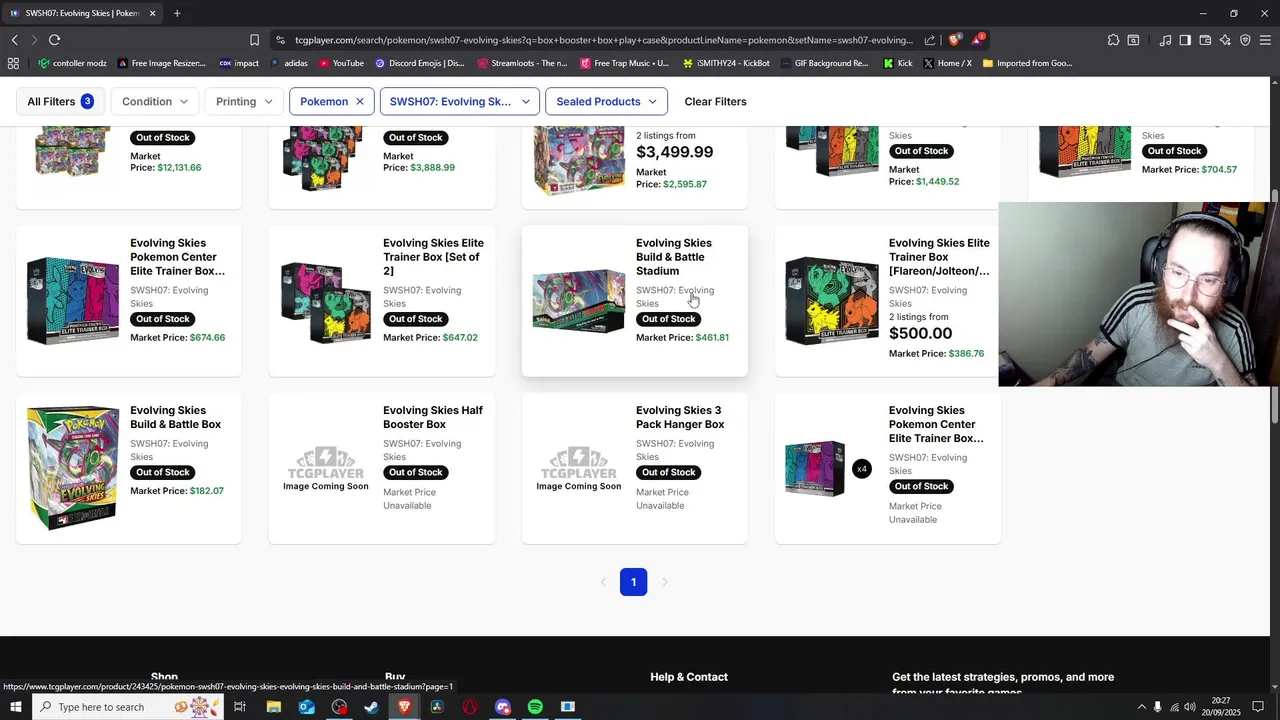1280x720 pixels.
Task: Click the bookmark icon beside the address bar
Action: (x=254, y=40)
